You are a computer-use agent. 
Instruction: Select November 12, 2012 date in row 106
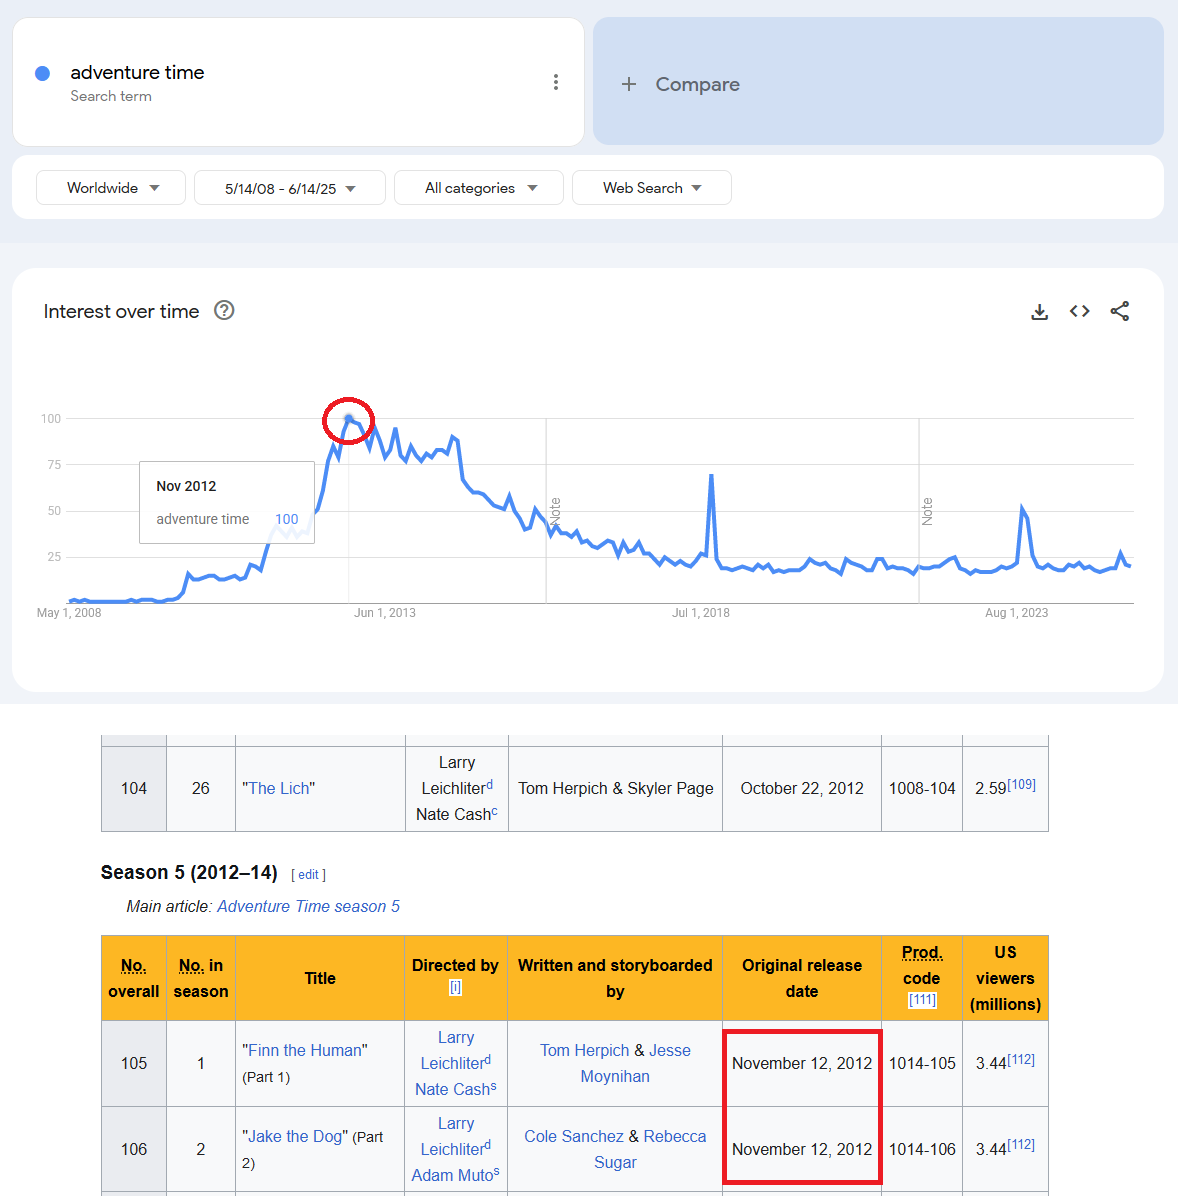point(802,1149)
